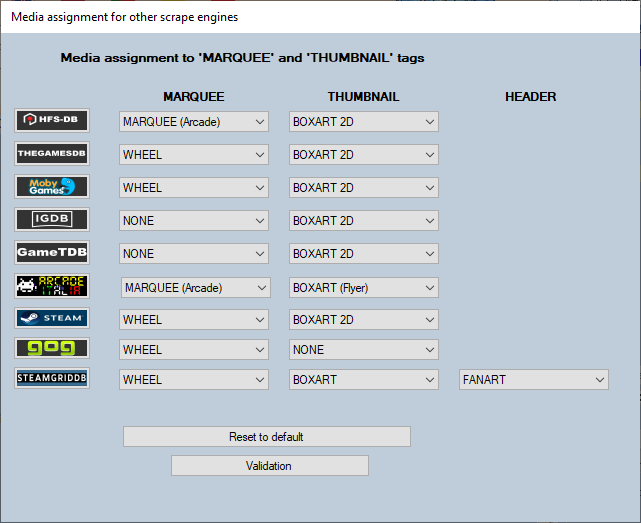Click the Steam logo icon

(52, 318)
